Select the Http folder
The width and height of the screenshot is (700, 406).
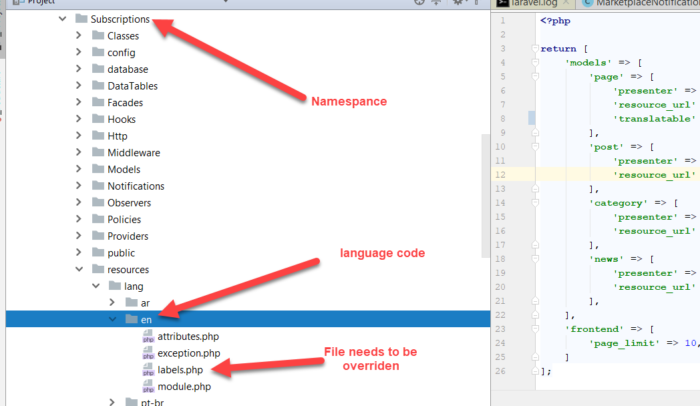click(117, 136)
